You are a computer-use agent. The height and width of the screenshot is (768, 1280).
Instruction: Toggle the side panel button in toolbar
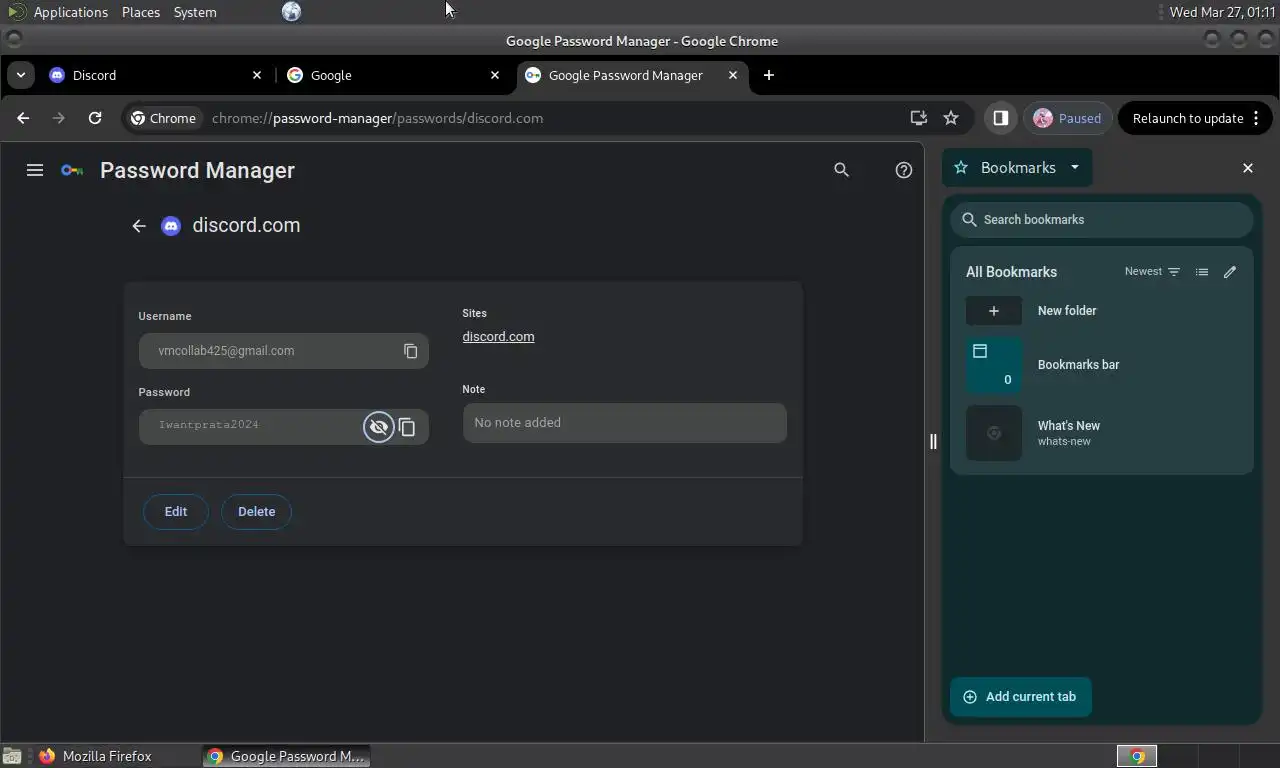point(1000,118)
